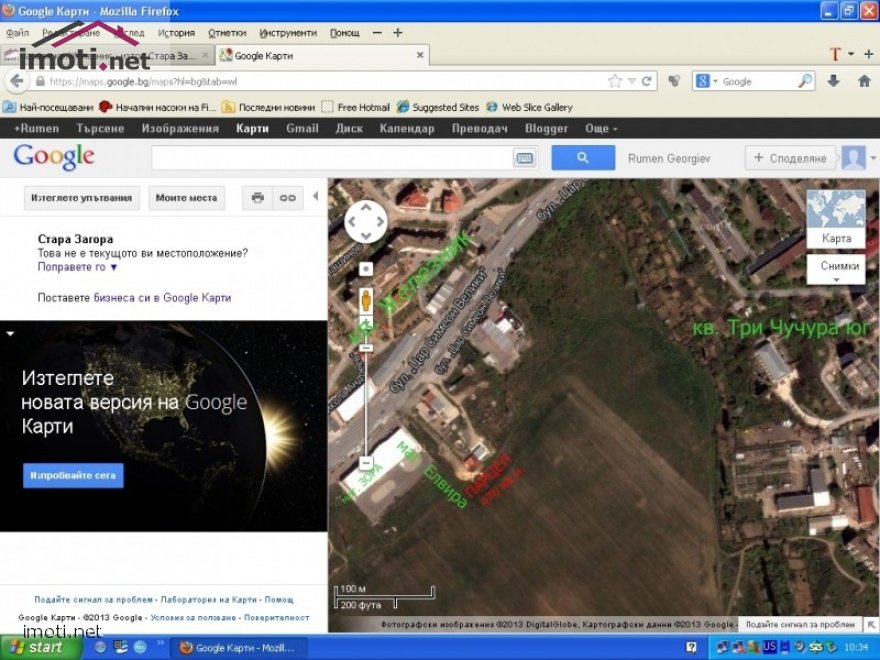Select the Google Карти Firefox taskbar item
This screenshot has width=880, height=660.
[x=238, y=648]
